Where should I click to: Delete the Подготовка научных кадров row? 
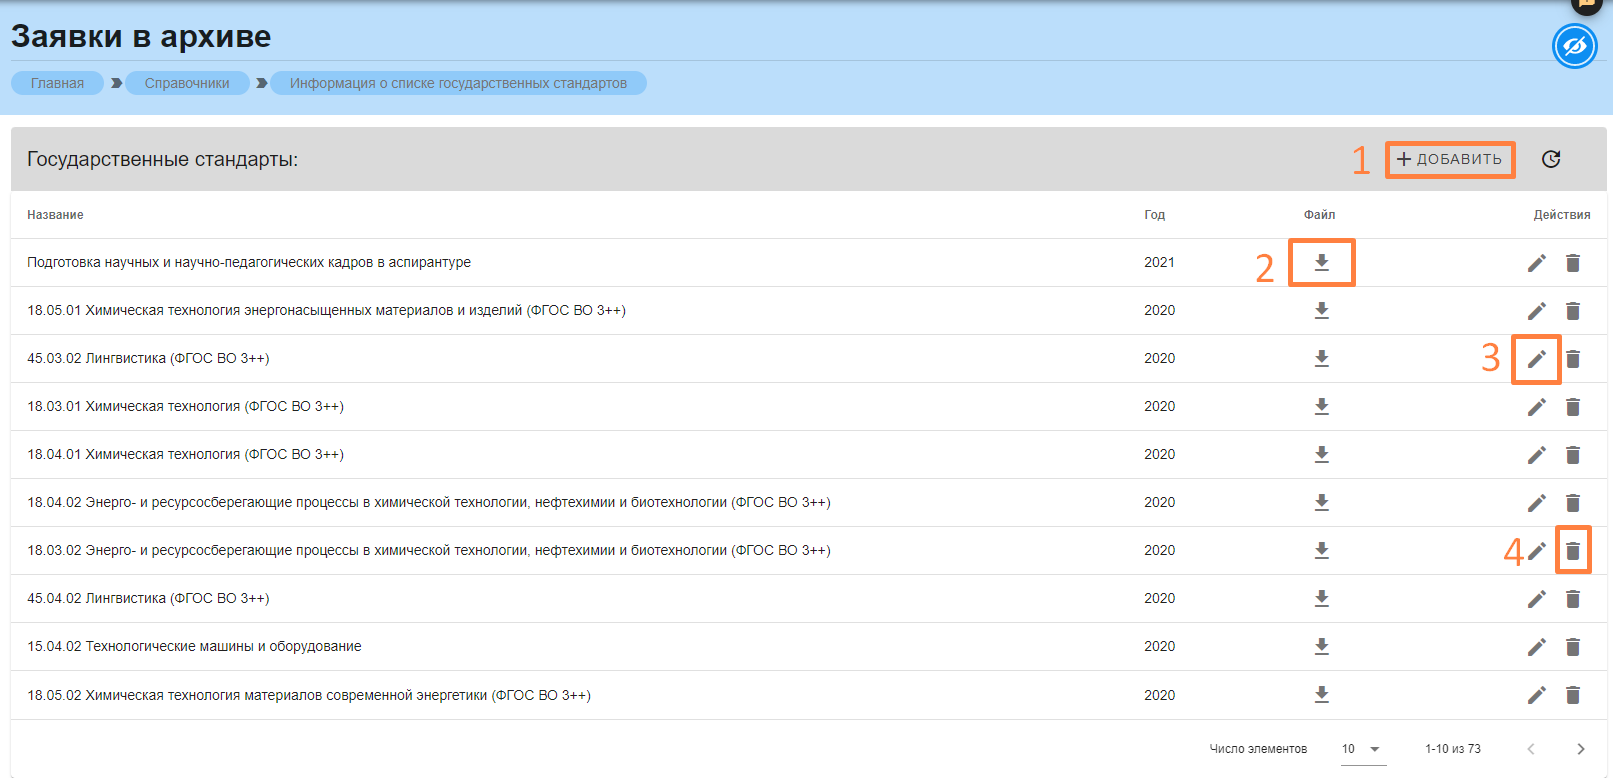pyautogui.click(x=1573, y=263)
